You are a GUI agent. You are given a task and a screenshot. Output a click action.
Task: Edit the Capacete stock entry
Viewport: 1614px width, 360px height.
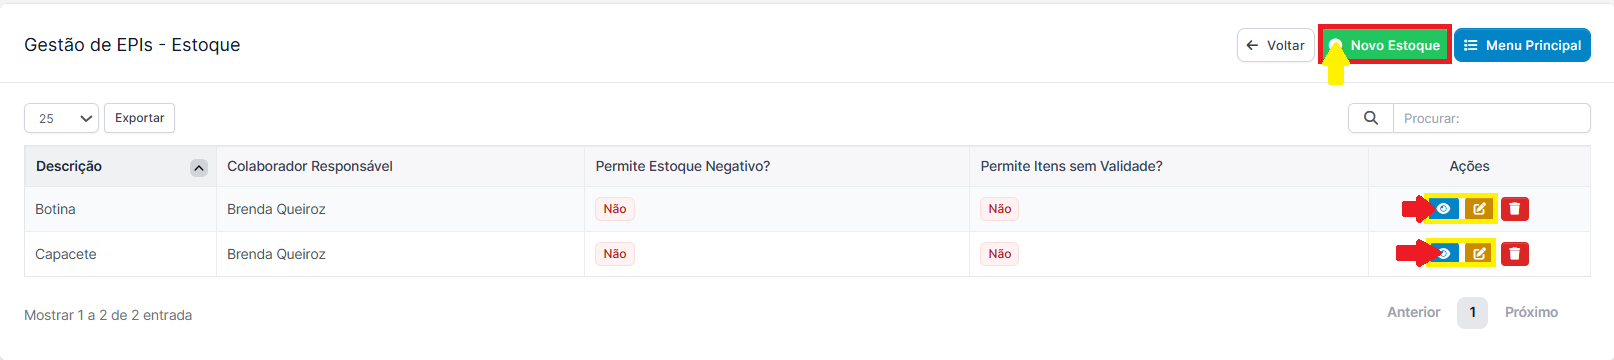point(1479,254)
